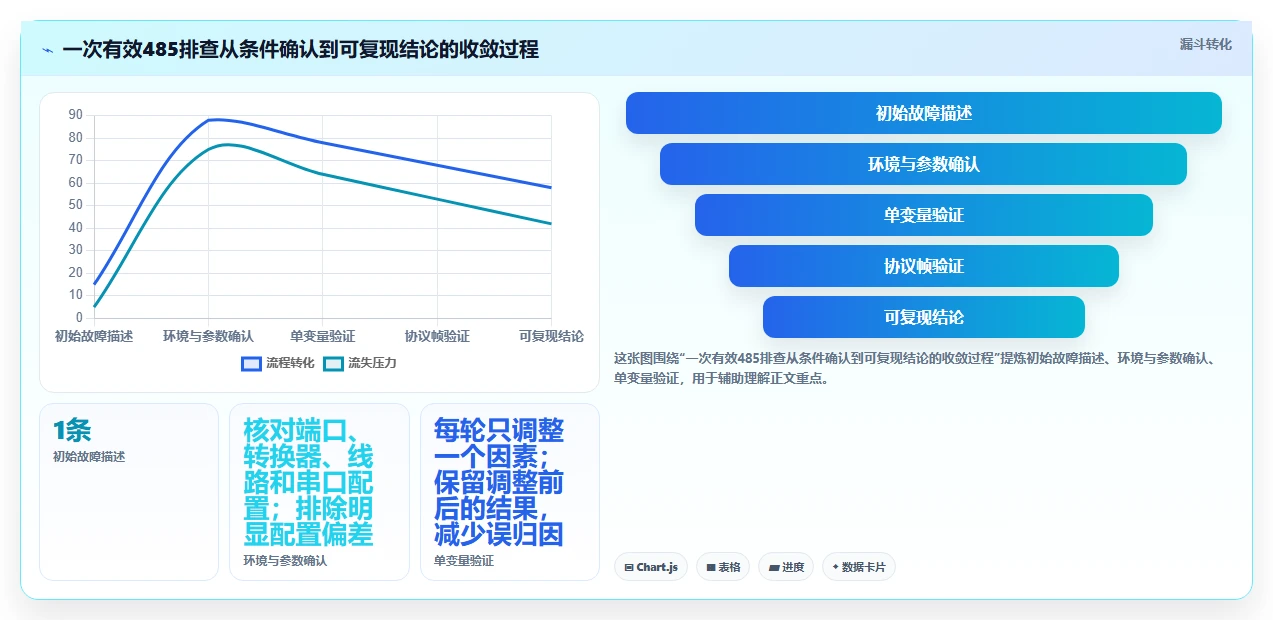This screenshot has height=620, width=1273.
Task: Open the 1条 初始故障描述 data card
Action: pos(129,491)
